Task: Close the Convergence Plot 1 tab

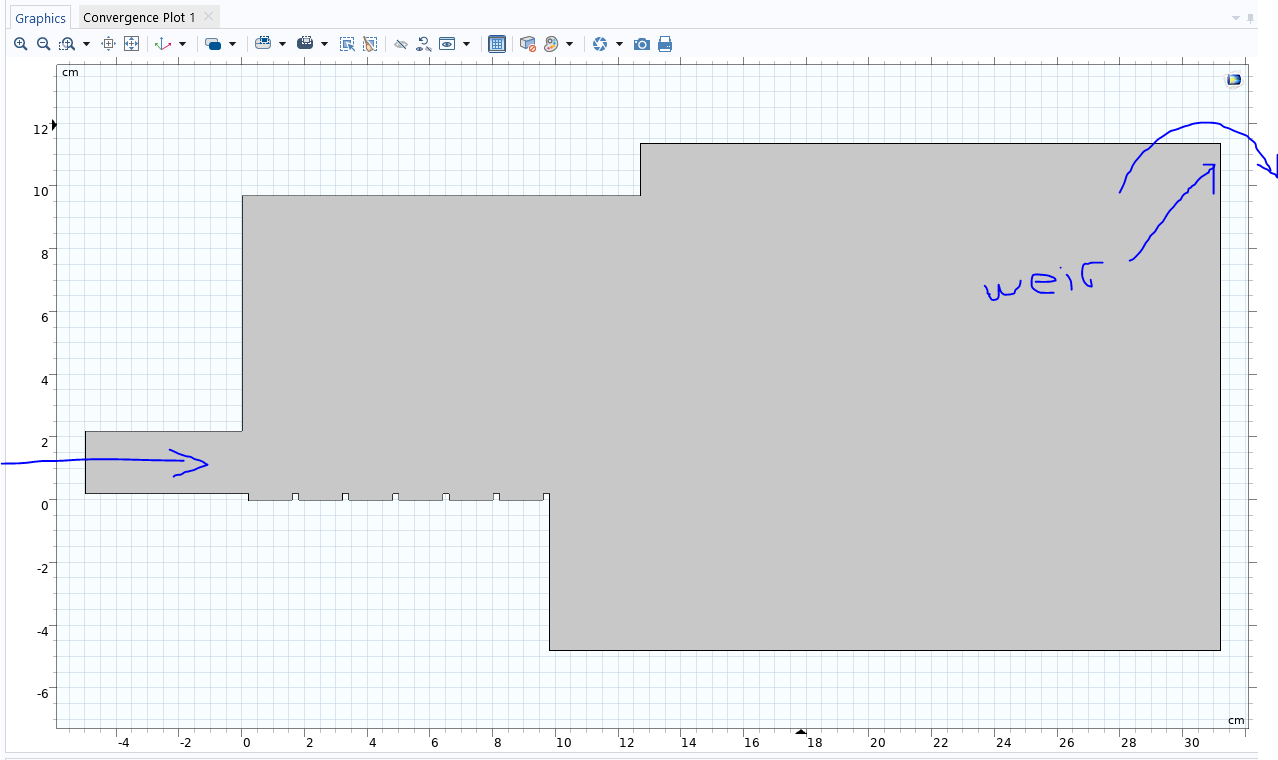Action: click(207, 17)
